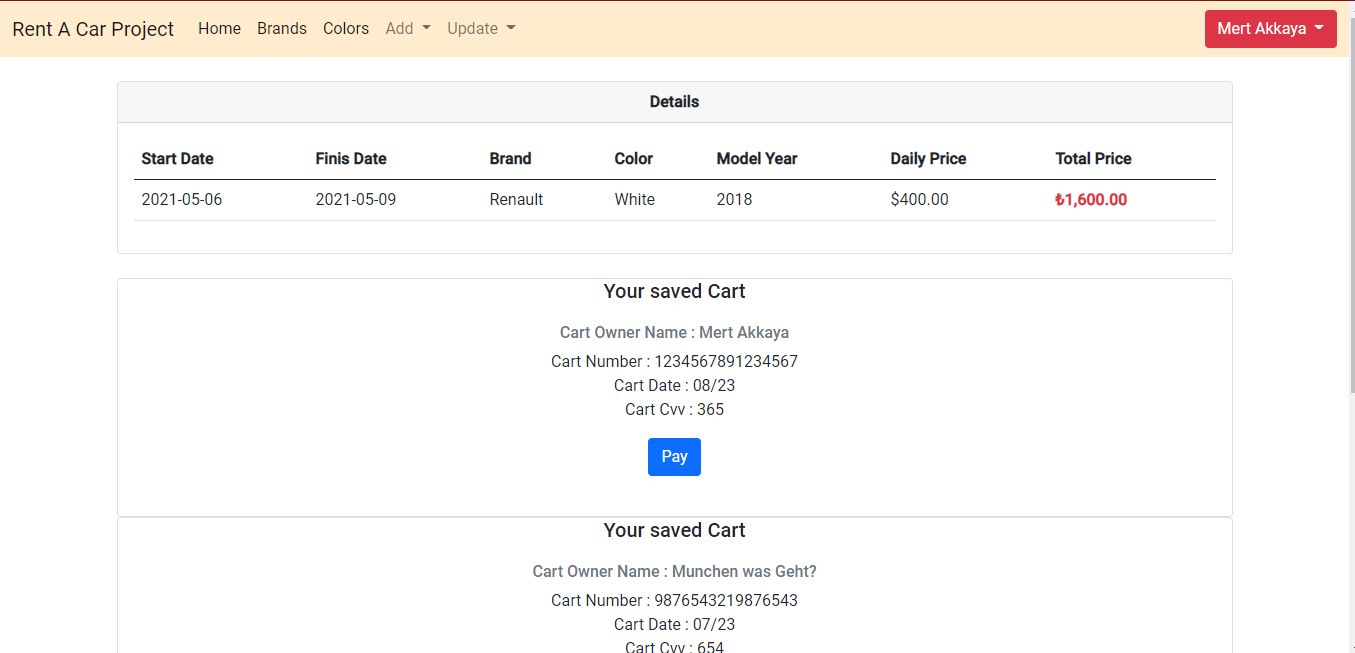Click the $400.00 daily price cell
The width and height of the screenshot is (1355, 653).
[919, 200]
